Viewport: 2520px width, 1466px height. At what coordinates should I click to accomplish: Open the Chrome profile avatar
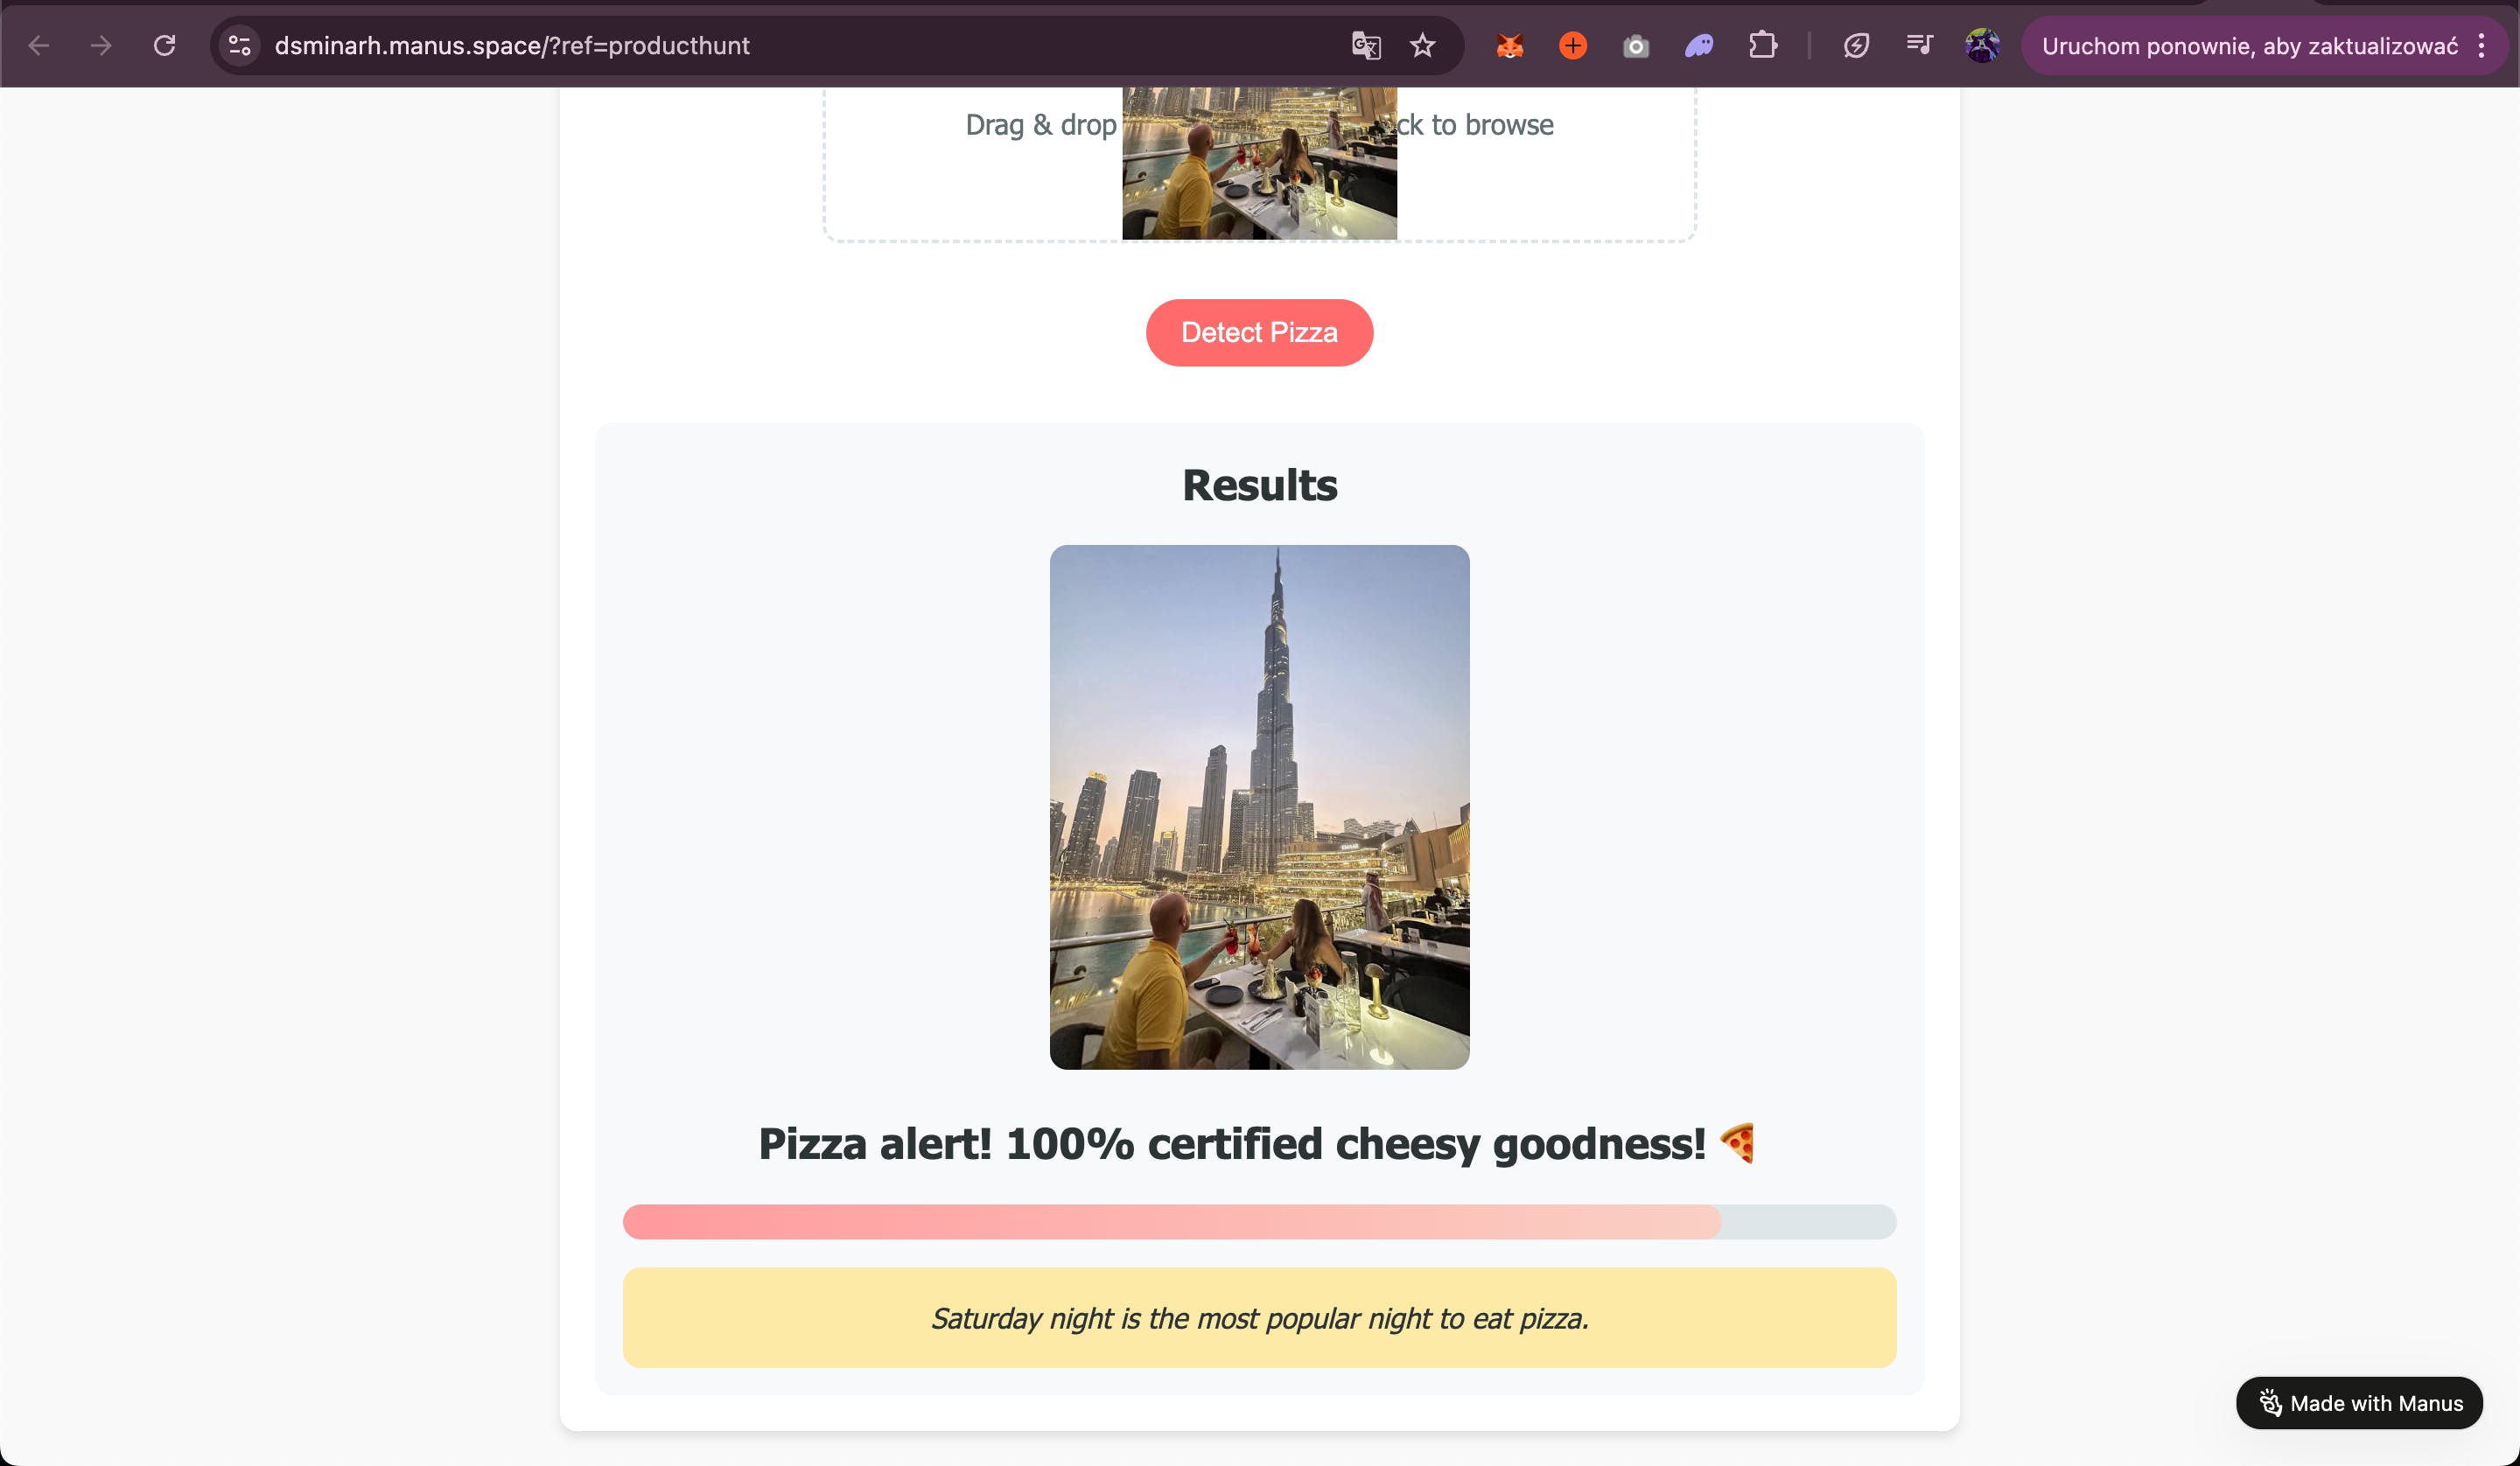[x=1982, y=46]
